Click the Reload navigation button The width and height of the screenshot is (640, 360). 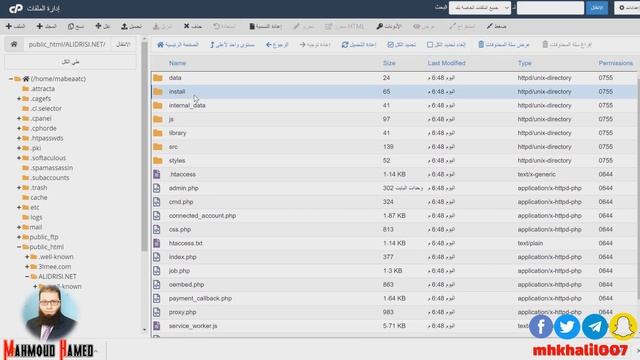tap(358, 44)
